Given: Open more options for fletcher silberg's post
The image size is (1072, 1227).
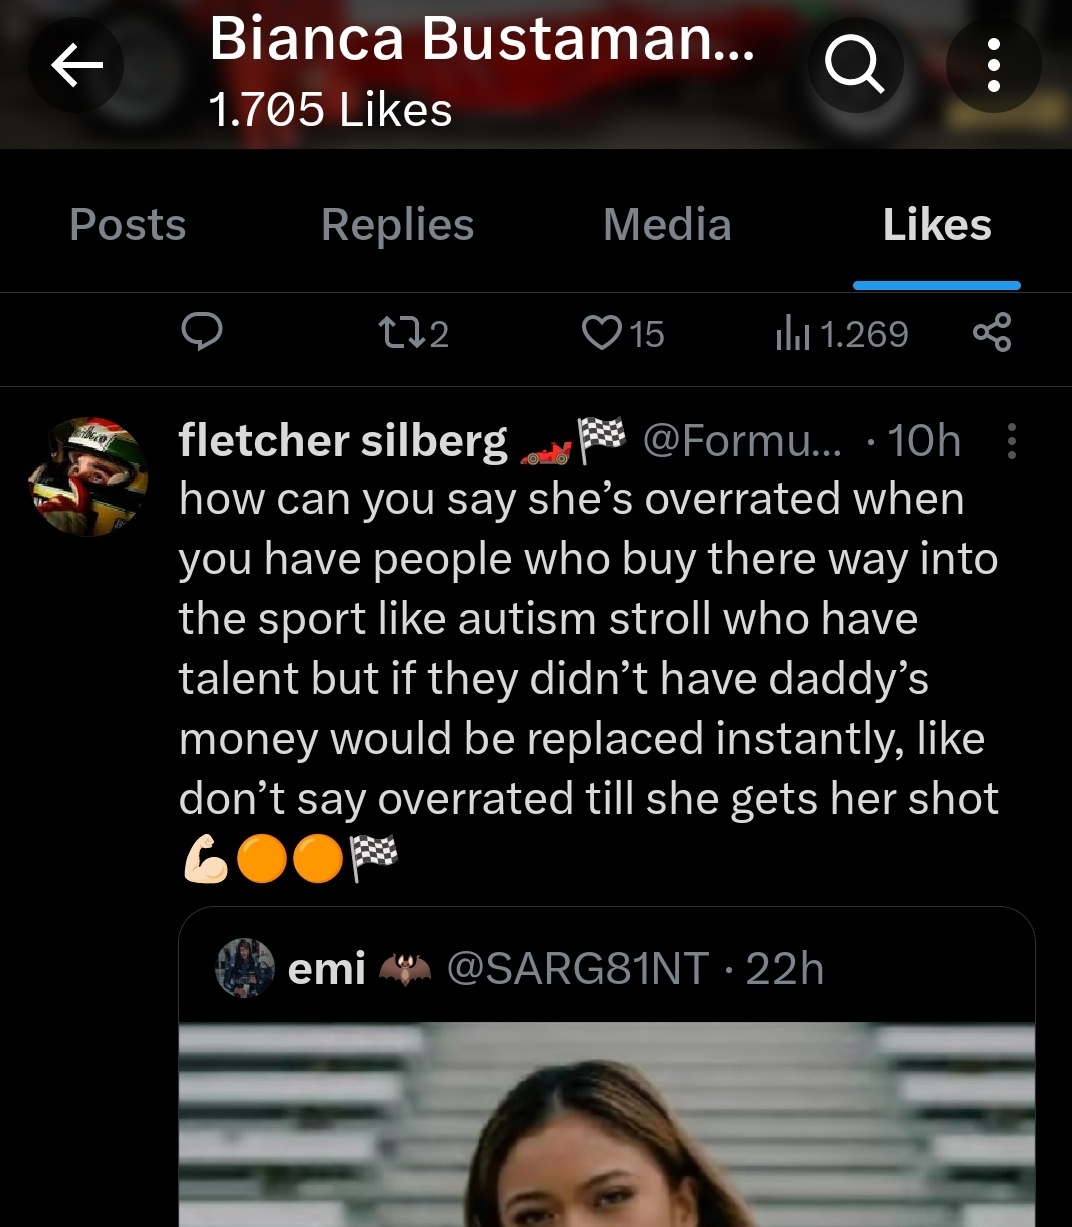Looking at the screenshot, I should point(1011,441).
